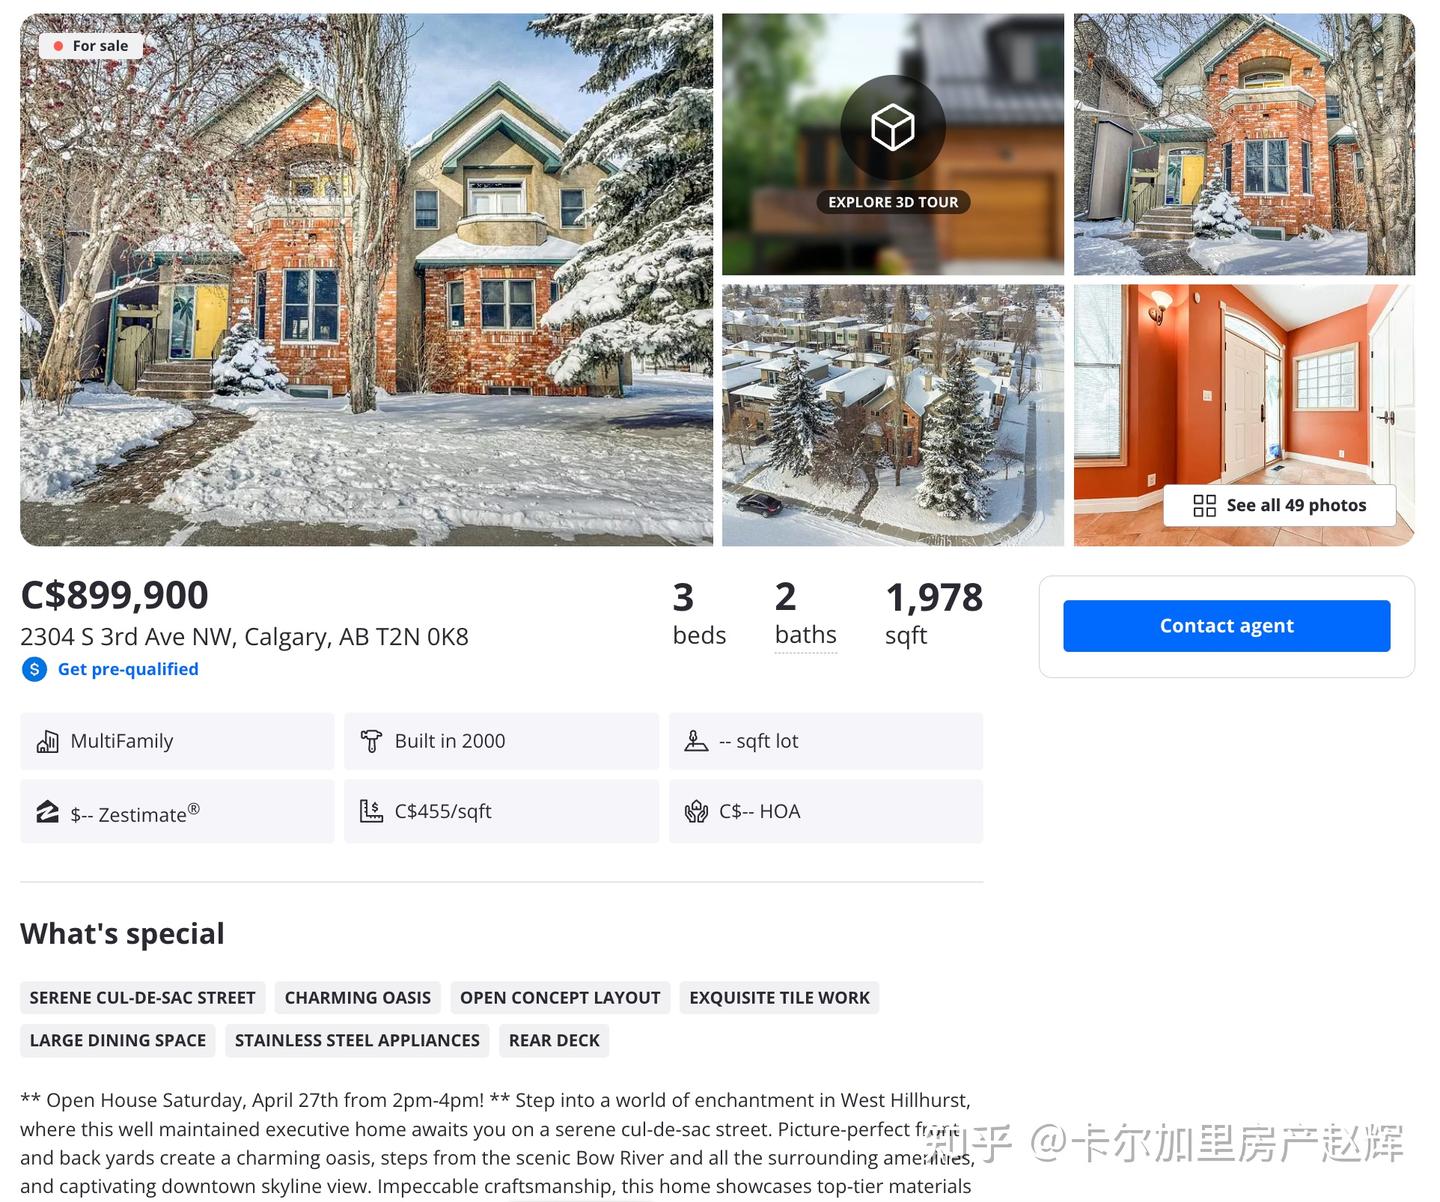
Task: Click the Contact agent button
Action: point(1226,626)
